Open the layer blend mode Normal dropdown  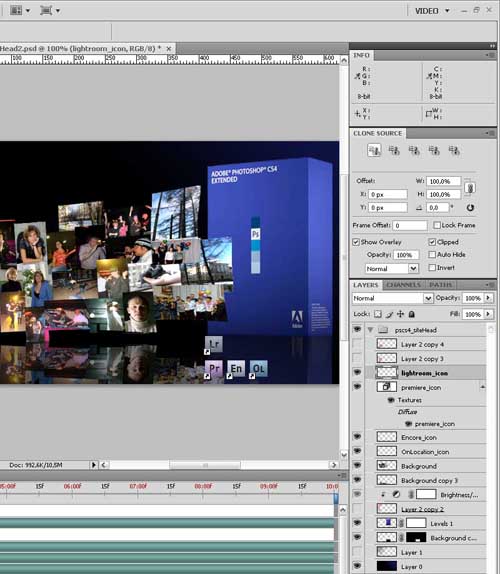coord(428,298)
